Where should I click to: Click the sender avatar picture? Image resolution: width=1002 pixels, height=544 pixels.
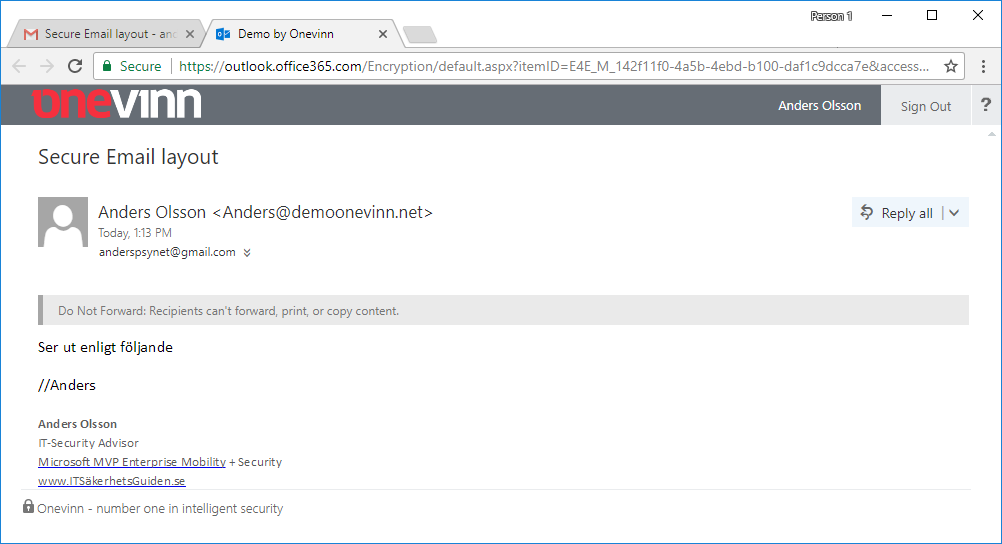tap(63, 222)
